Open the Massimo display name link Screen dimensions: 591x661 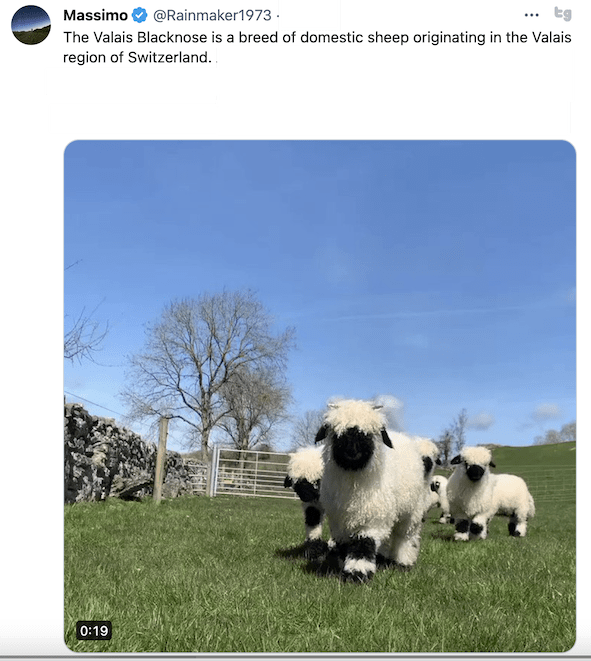96,16
